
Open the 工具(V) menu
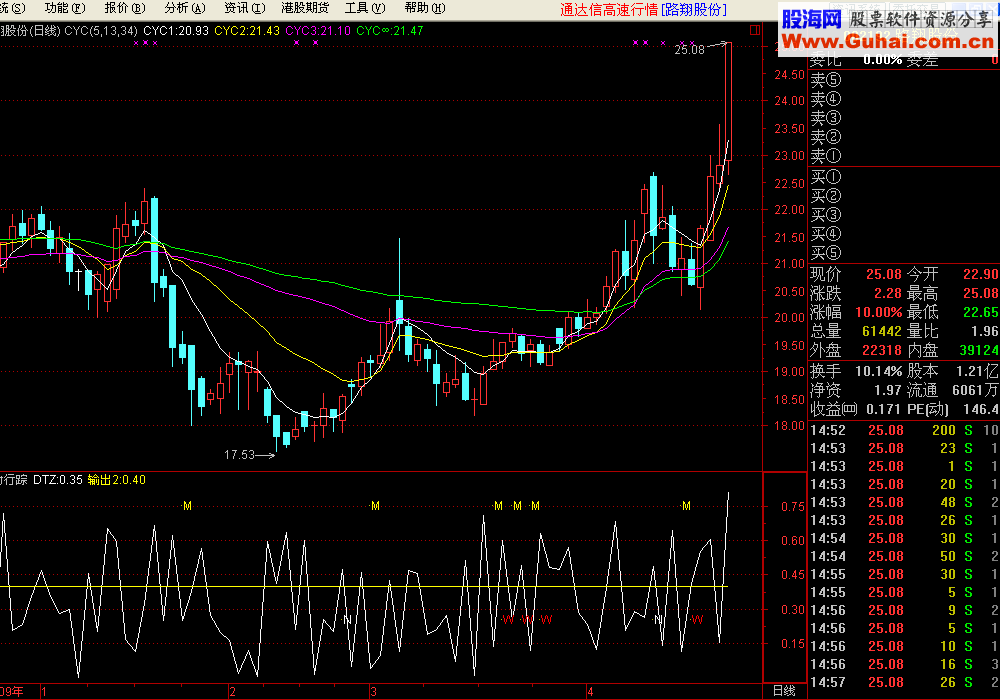pyautogui.click(x=365, y=8)
